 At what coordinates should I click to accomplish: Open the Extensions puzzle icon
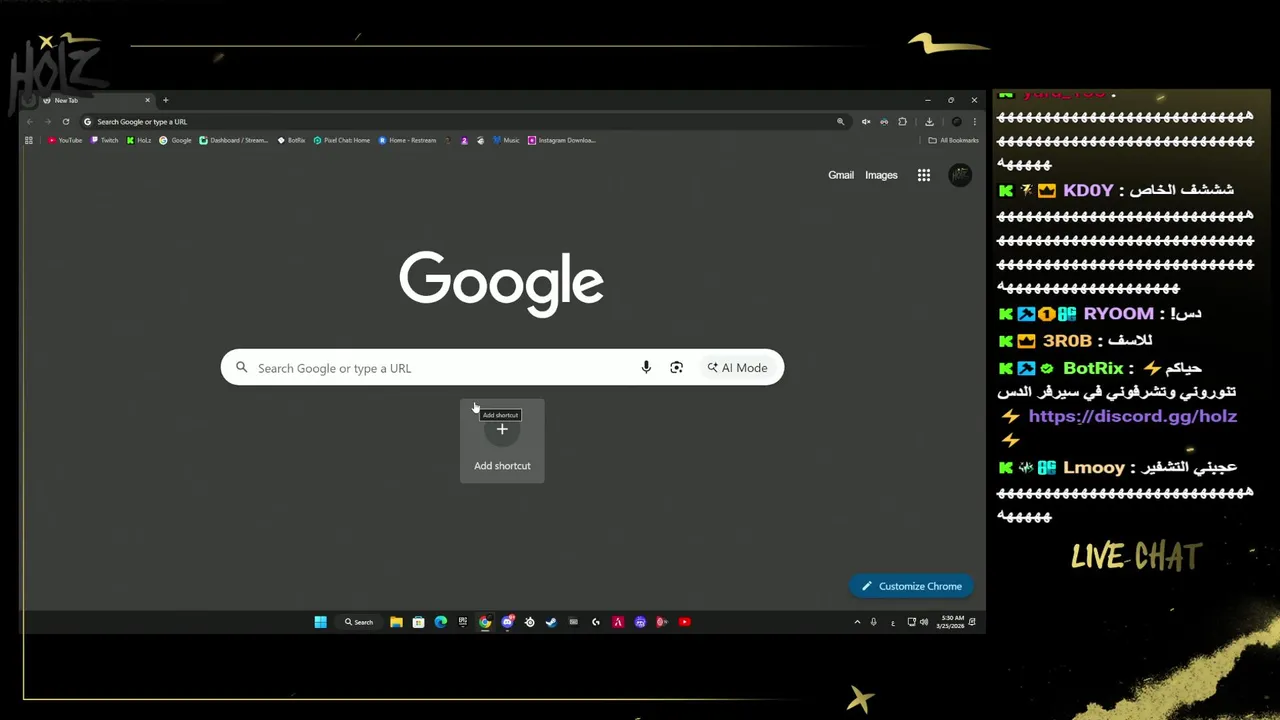tap(902, 122)
